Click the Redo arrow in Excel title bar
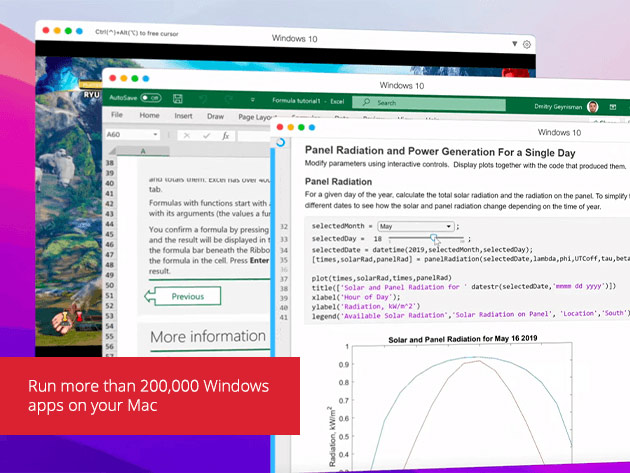630x473 pixels. [229, 99]
